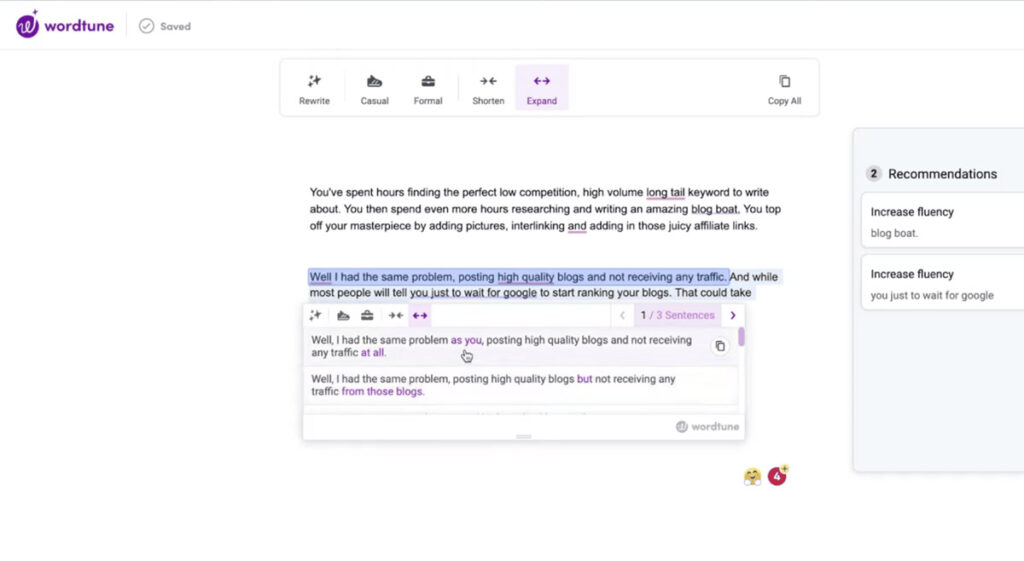Click the hugging face emoji icon
This screenshot has height=561, width=1024.
(x=752, y=477)
